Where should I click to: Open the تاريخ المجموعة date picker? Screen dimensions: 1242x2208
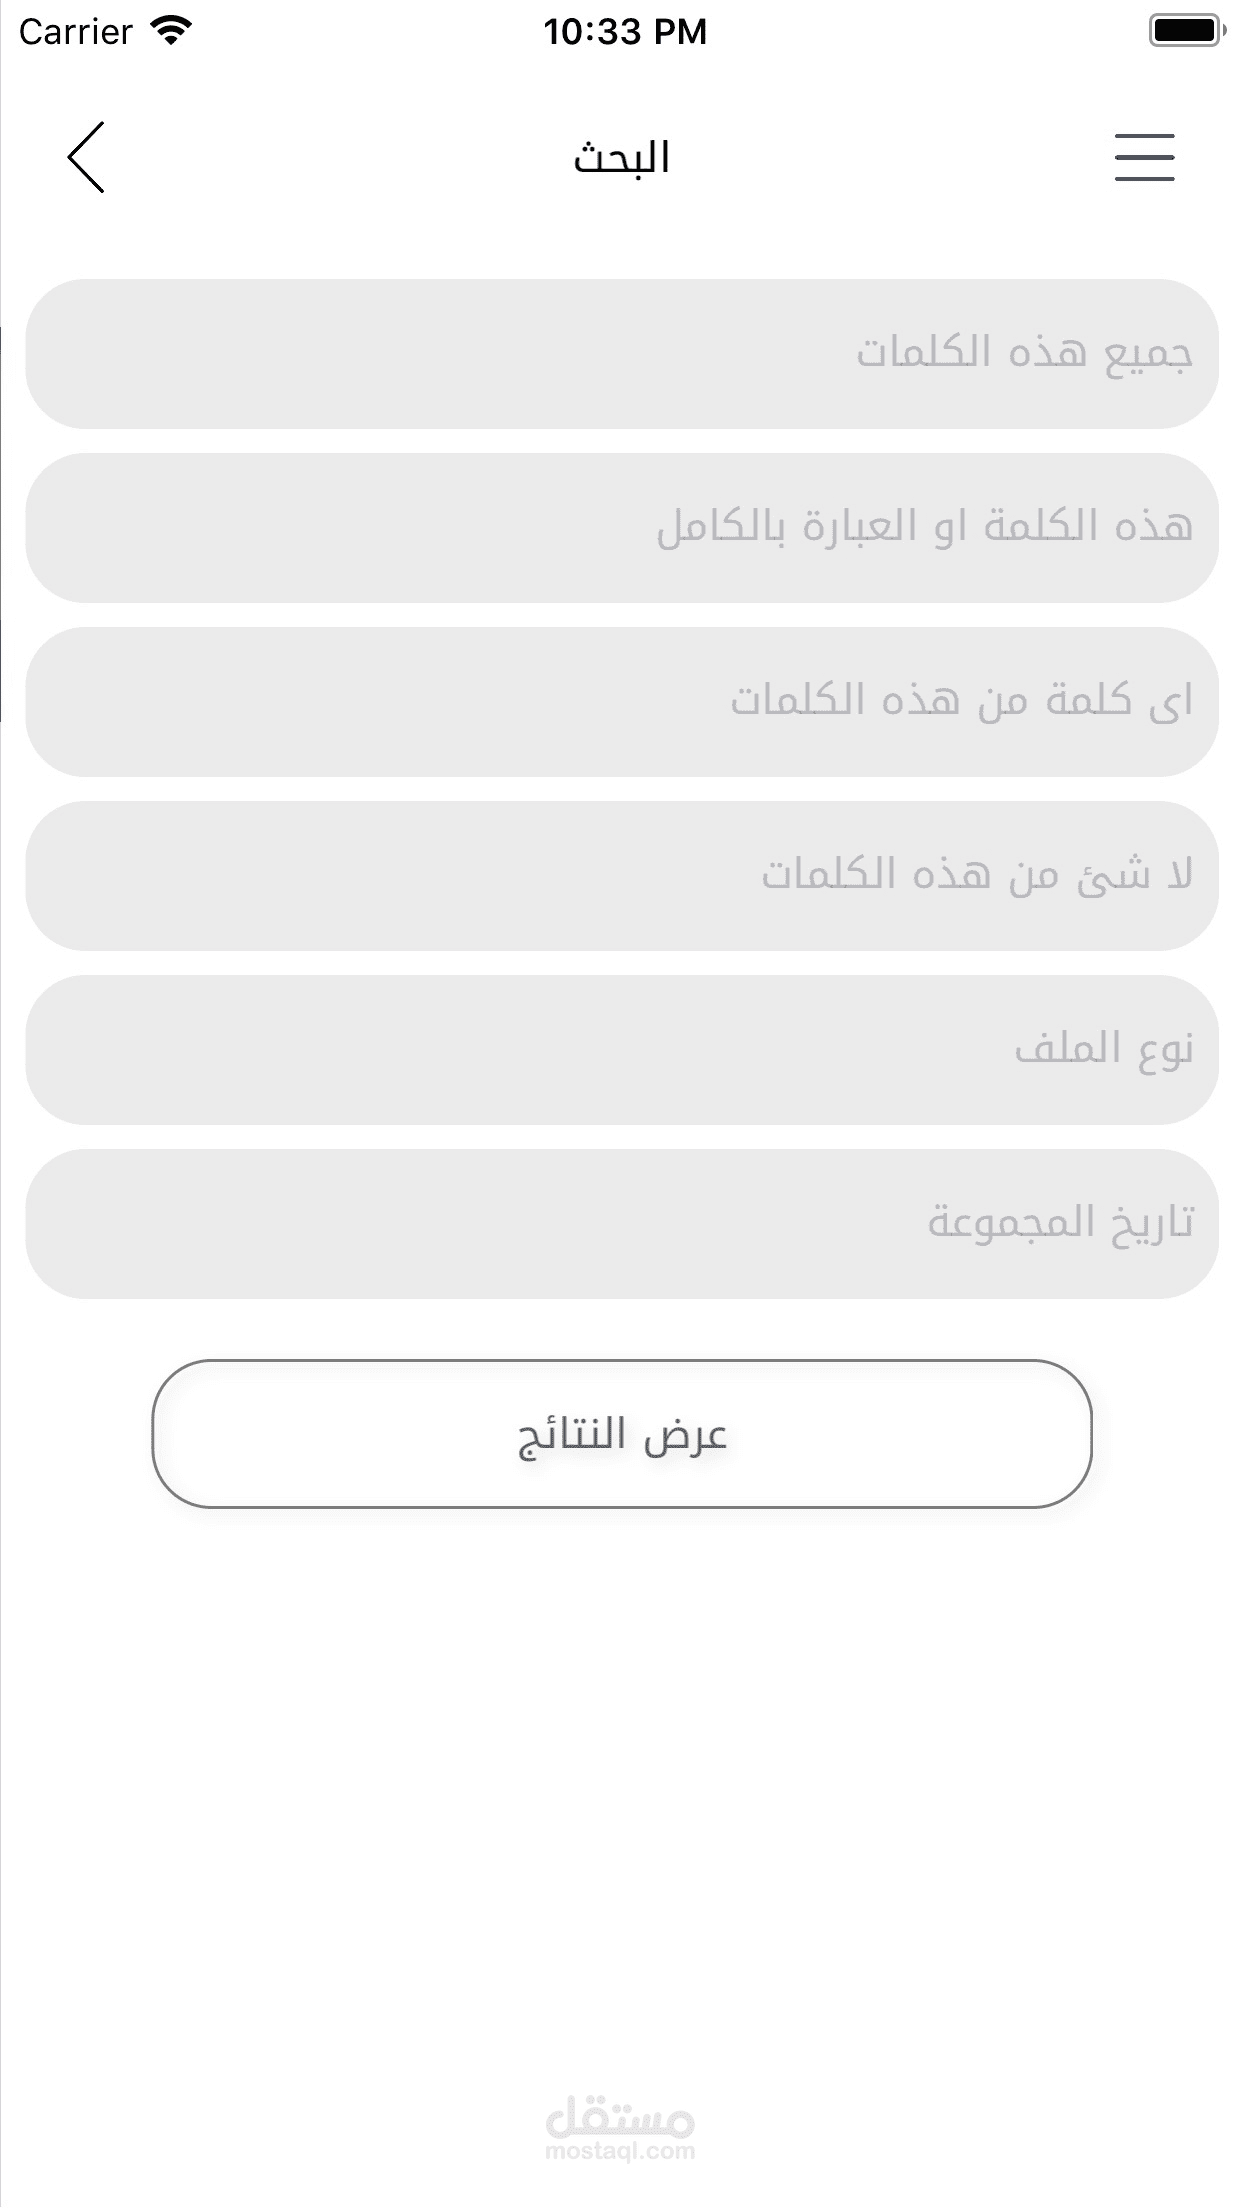pos(621,1224)
